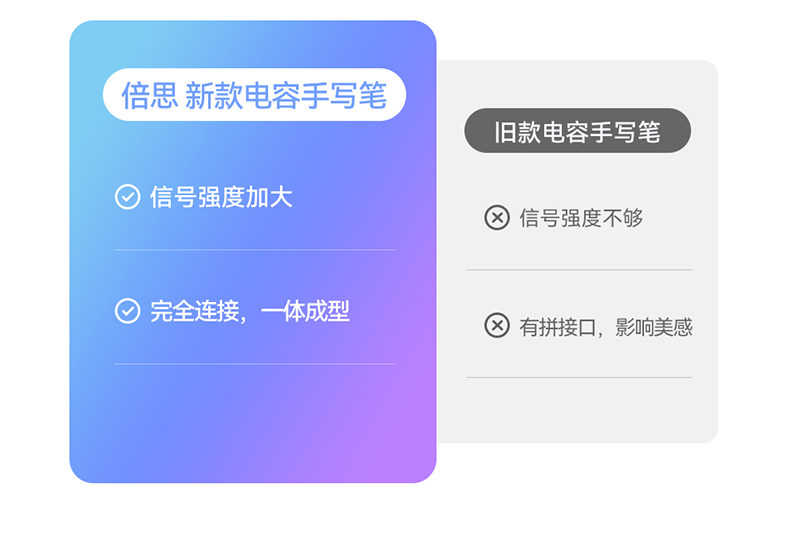Click the 有拼接口,影响美感 drawback text
Screen dimensions: 790x560
(x=606, y=327)
